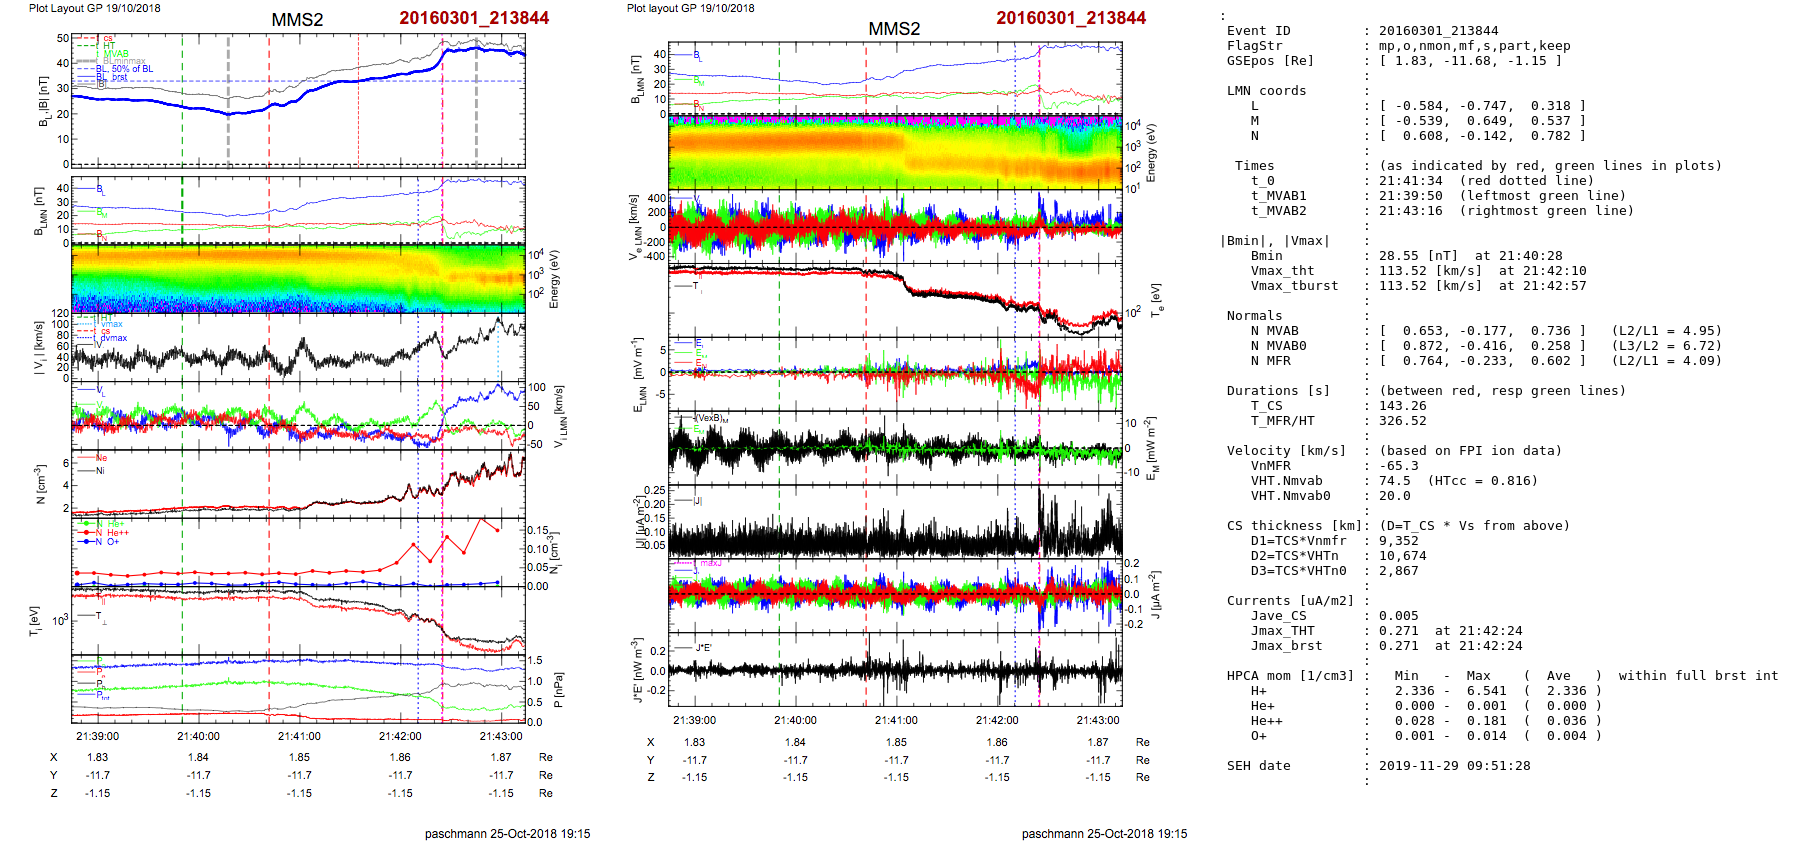
Task: Select the N vector '[ 0.608, -0.142, 0.782 ]'
Action: pos(1482,136)
